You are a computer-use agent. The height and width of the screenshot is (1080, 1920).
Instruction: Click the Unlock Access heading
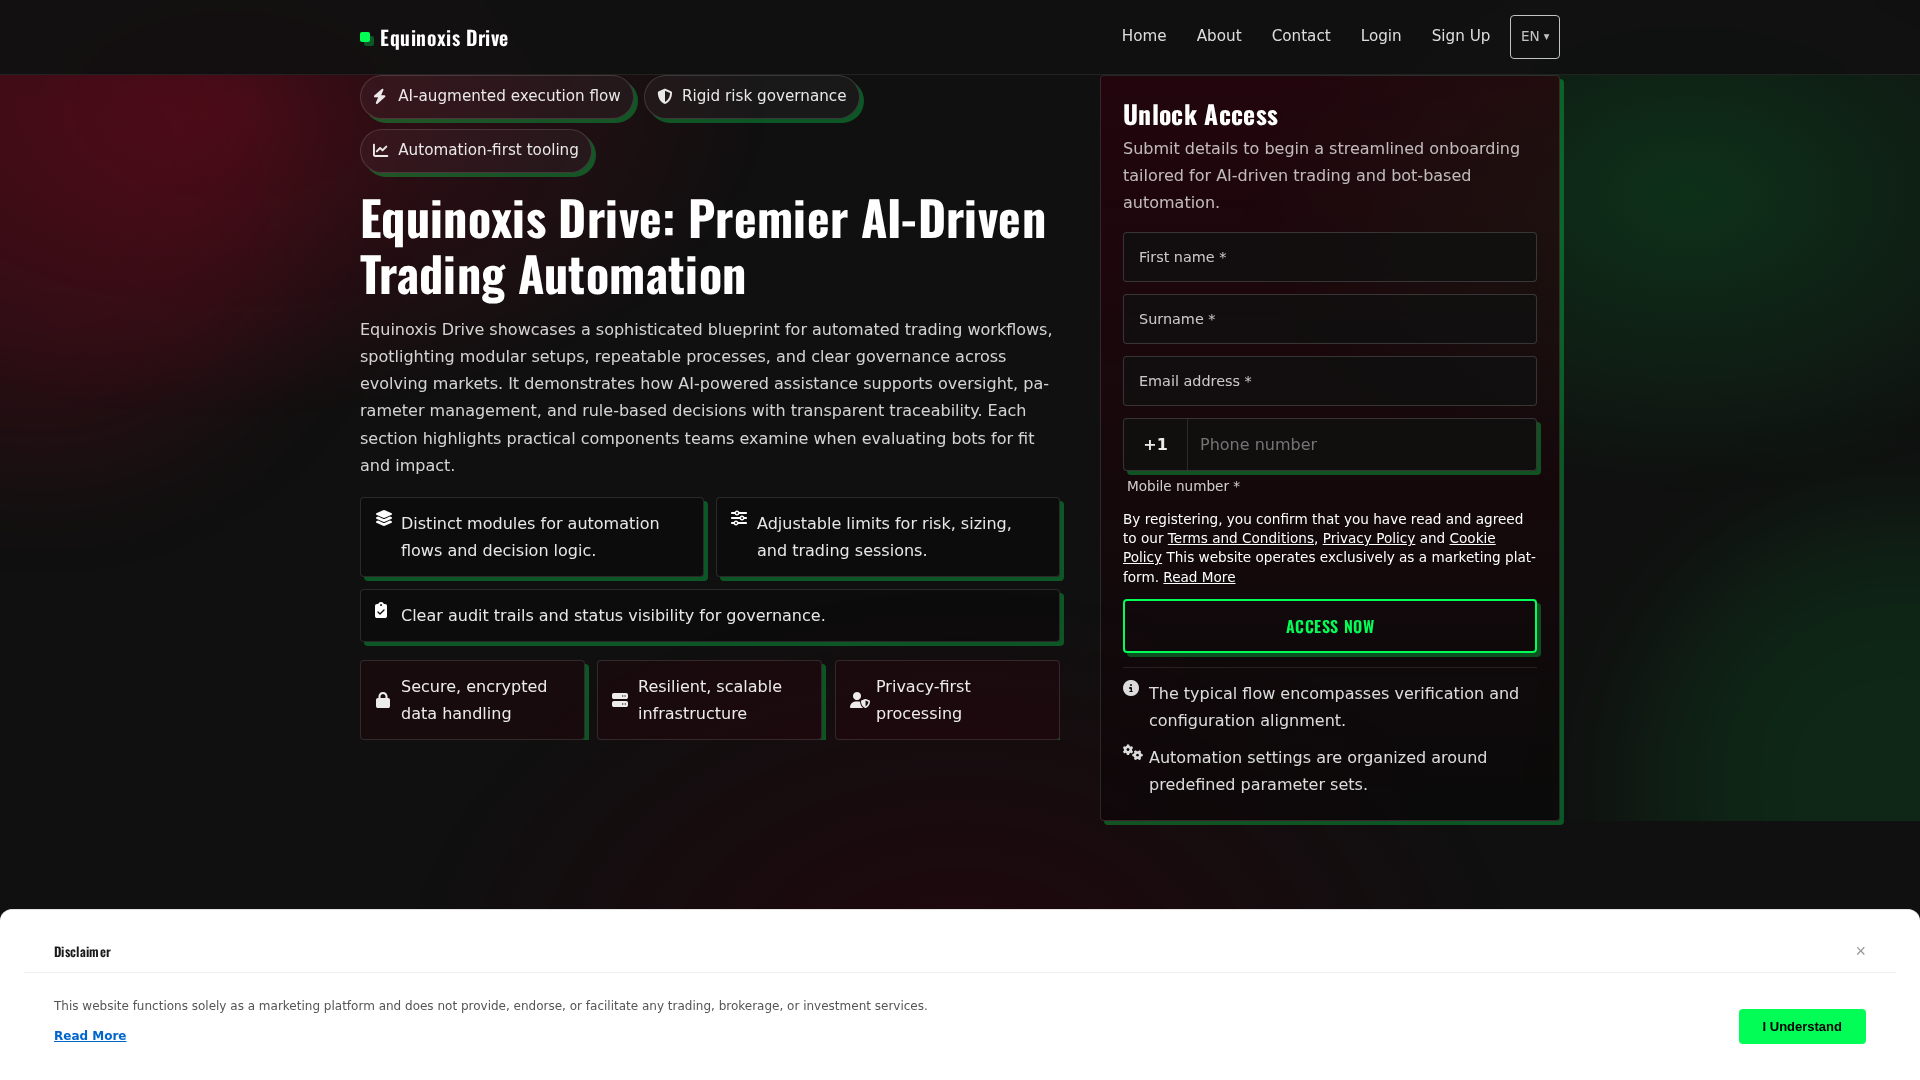click(x=1200, y=115)
